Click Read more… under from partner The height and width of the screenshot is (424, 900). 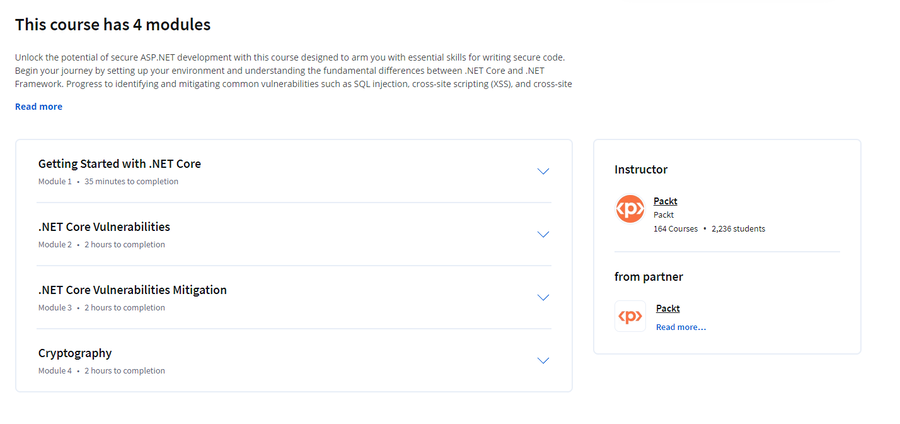click(x=681, y=327)
